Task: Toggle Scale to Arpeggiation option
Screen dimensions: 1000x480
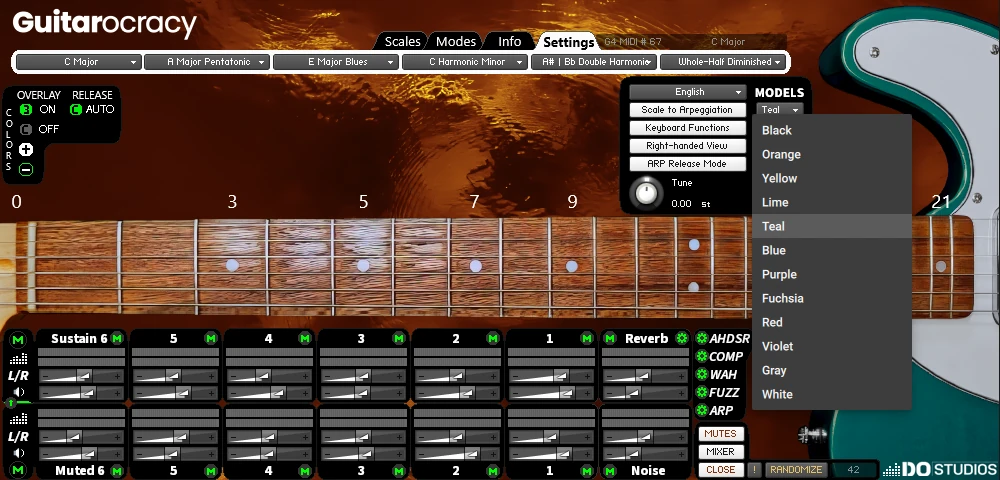Action: click(687, 110)
